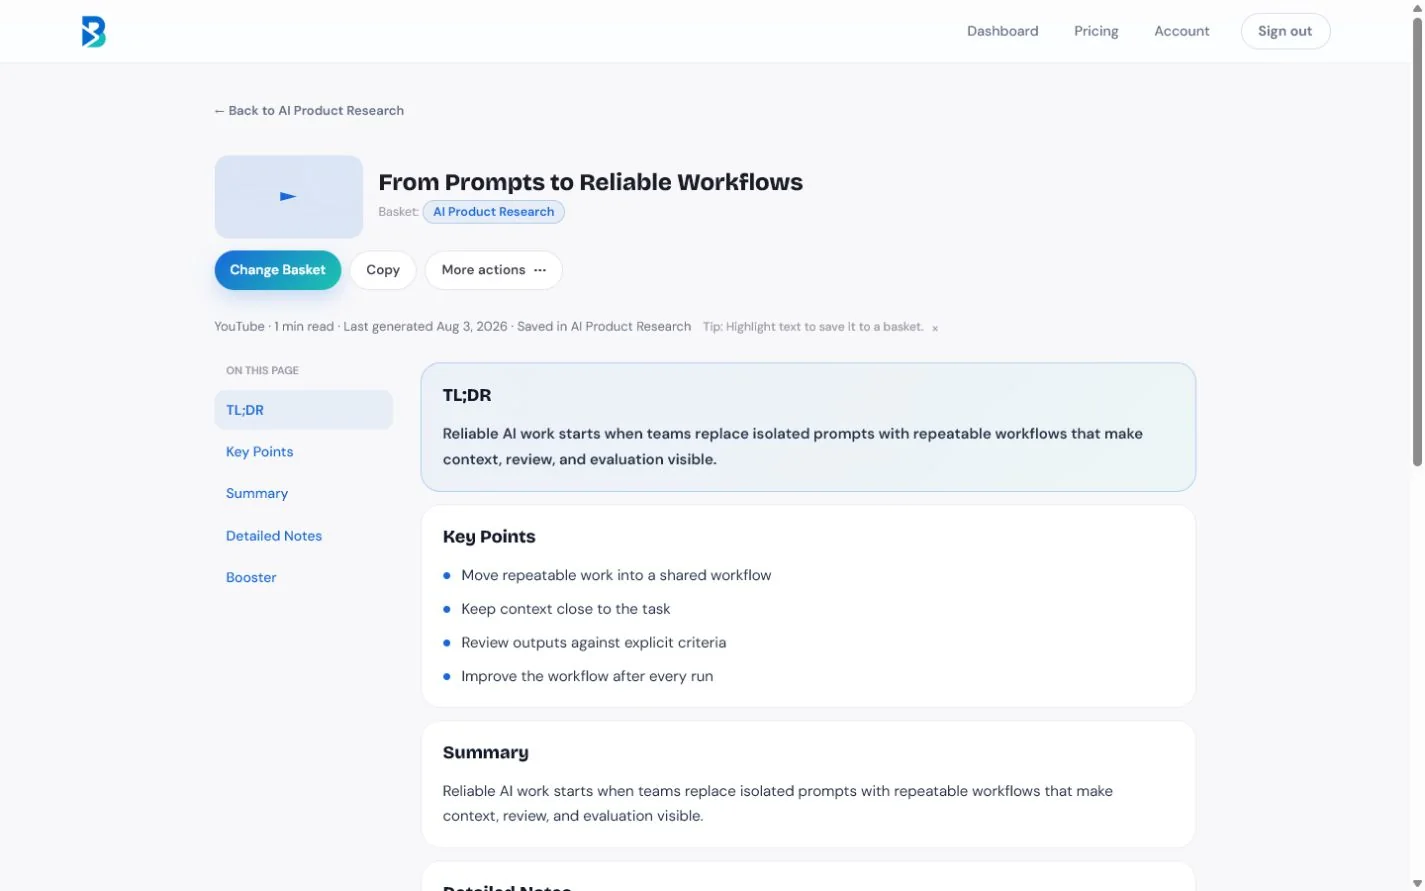Open the Dashboard page
The height and width of the screenshot is (891, 1425).
1002,31
